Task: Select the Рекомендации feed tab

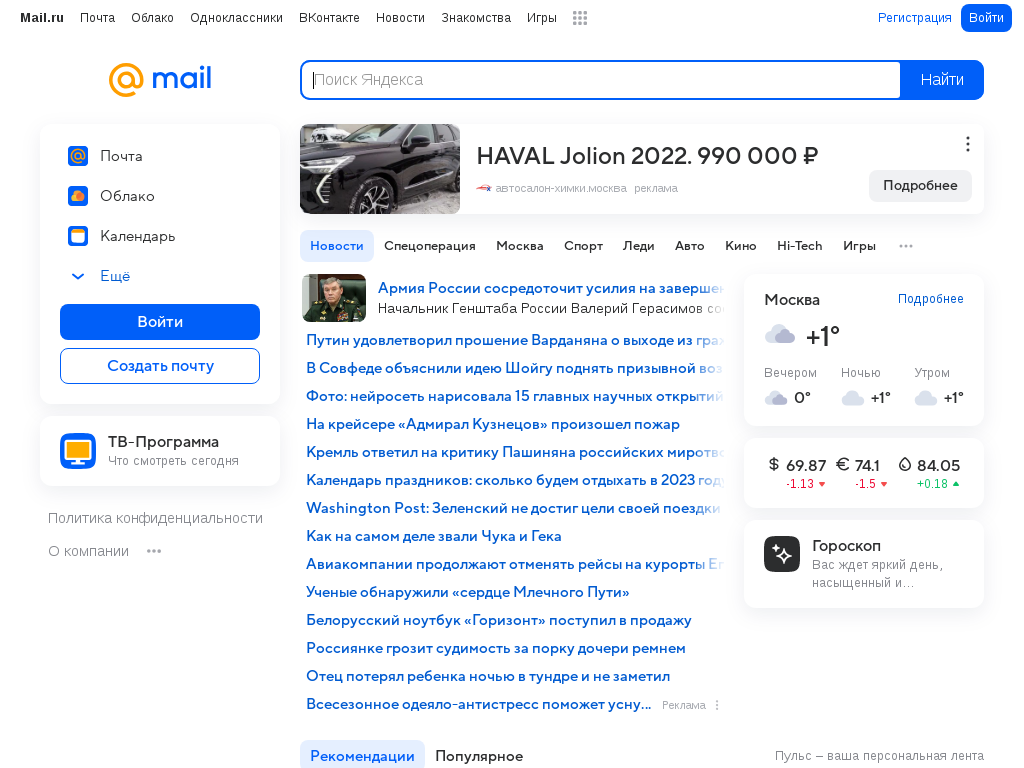Action: 362,756
